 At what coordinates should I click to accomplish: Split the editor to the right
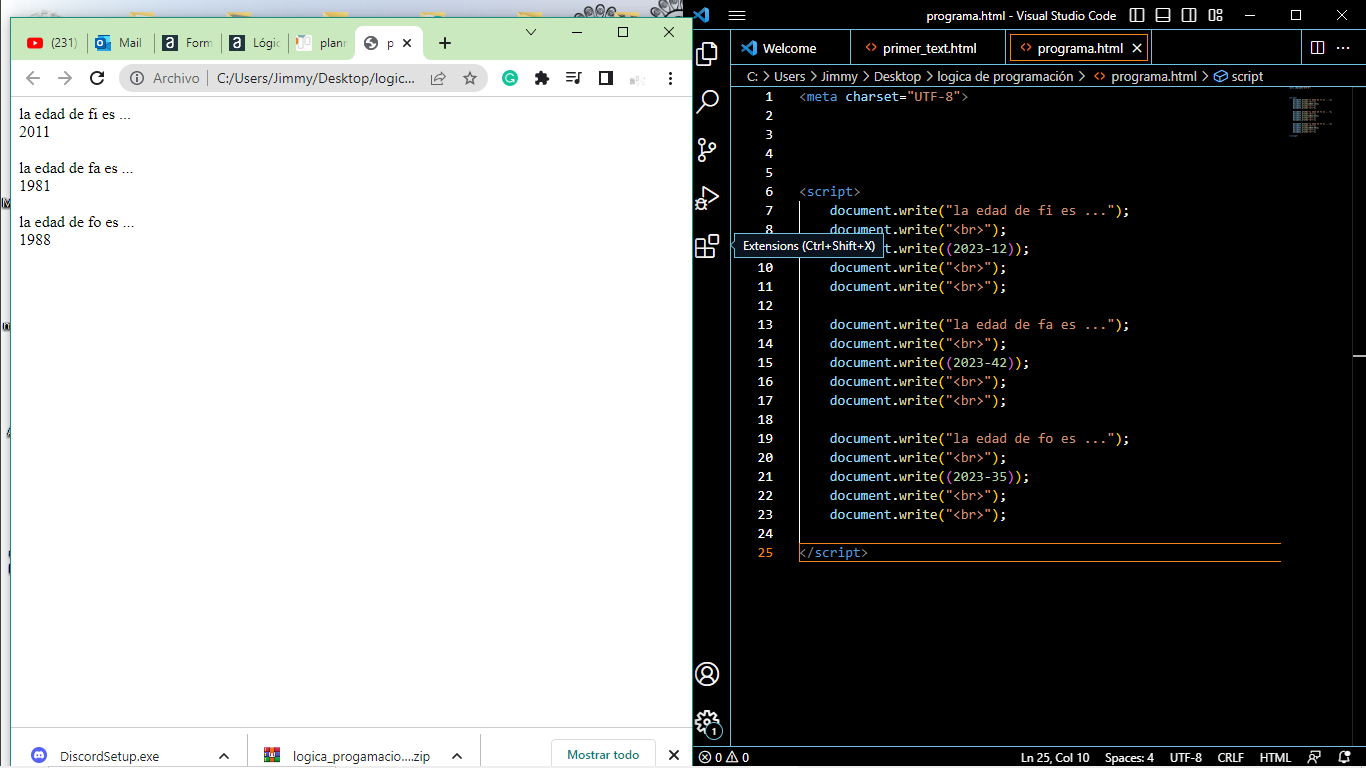(1317, 47)
